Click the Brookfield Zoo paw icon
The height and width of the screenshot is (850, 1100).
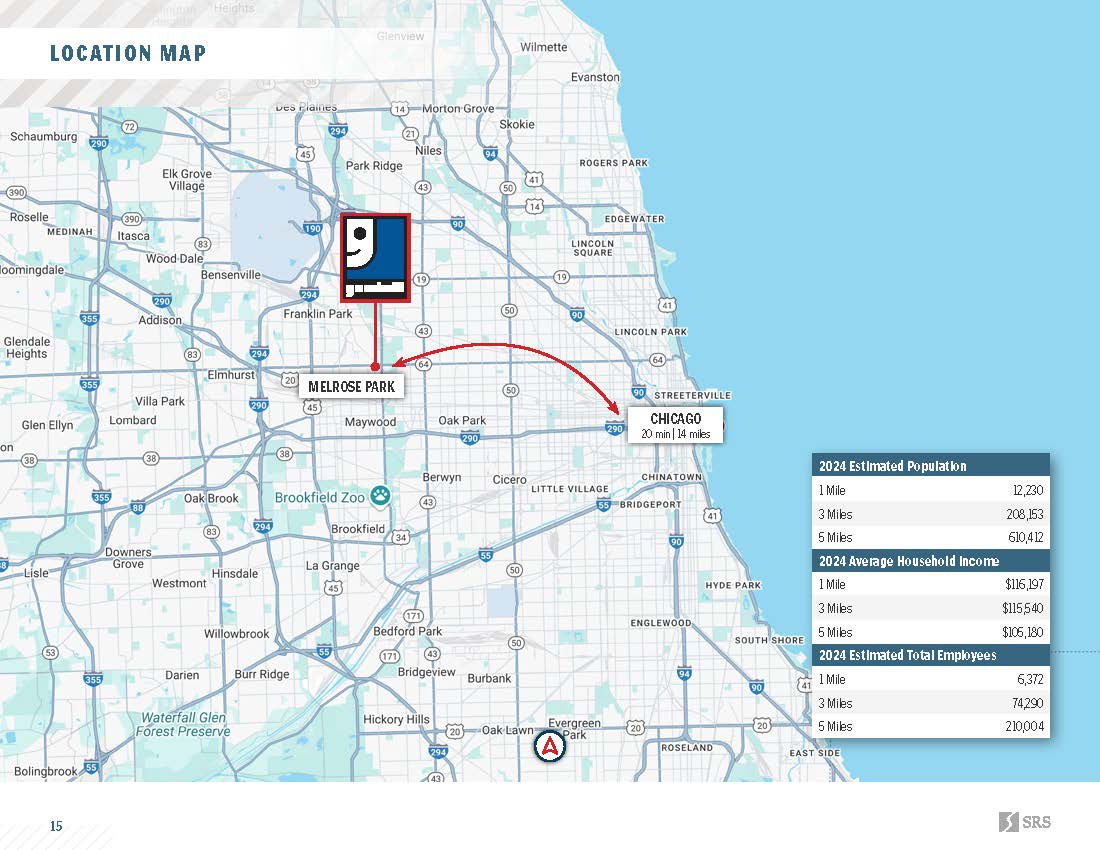[x=380, y=496]
